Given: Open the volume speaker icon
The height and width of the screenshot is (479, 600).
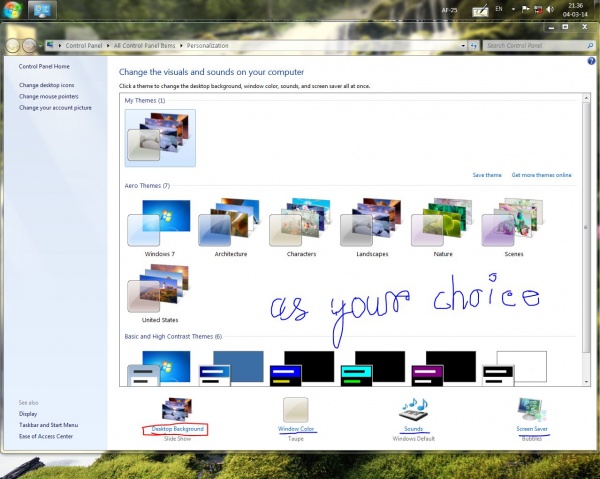Looking at the screenshot, I should pyautogui.click(x=550, y=9).
